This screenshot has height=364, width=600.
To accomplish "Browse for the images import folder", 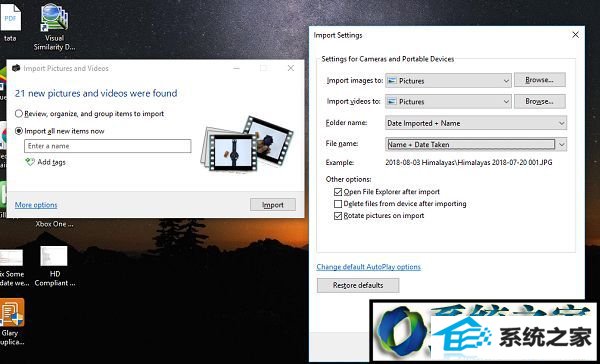I will point(540,80).
